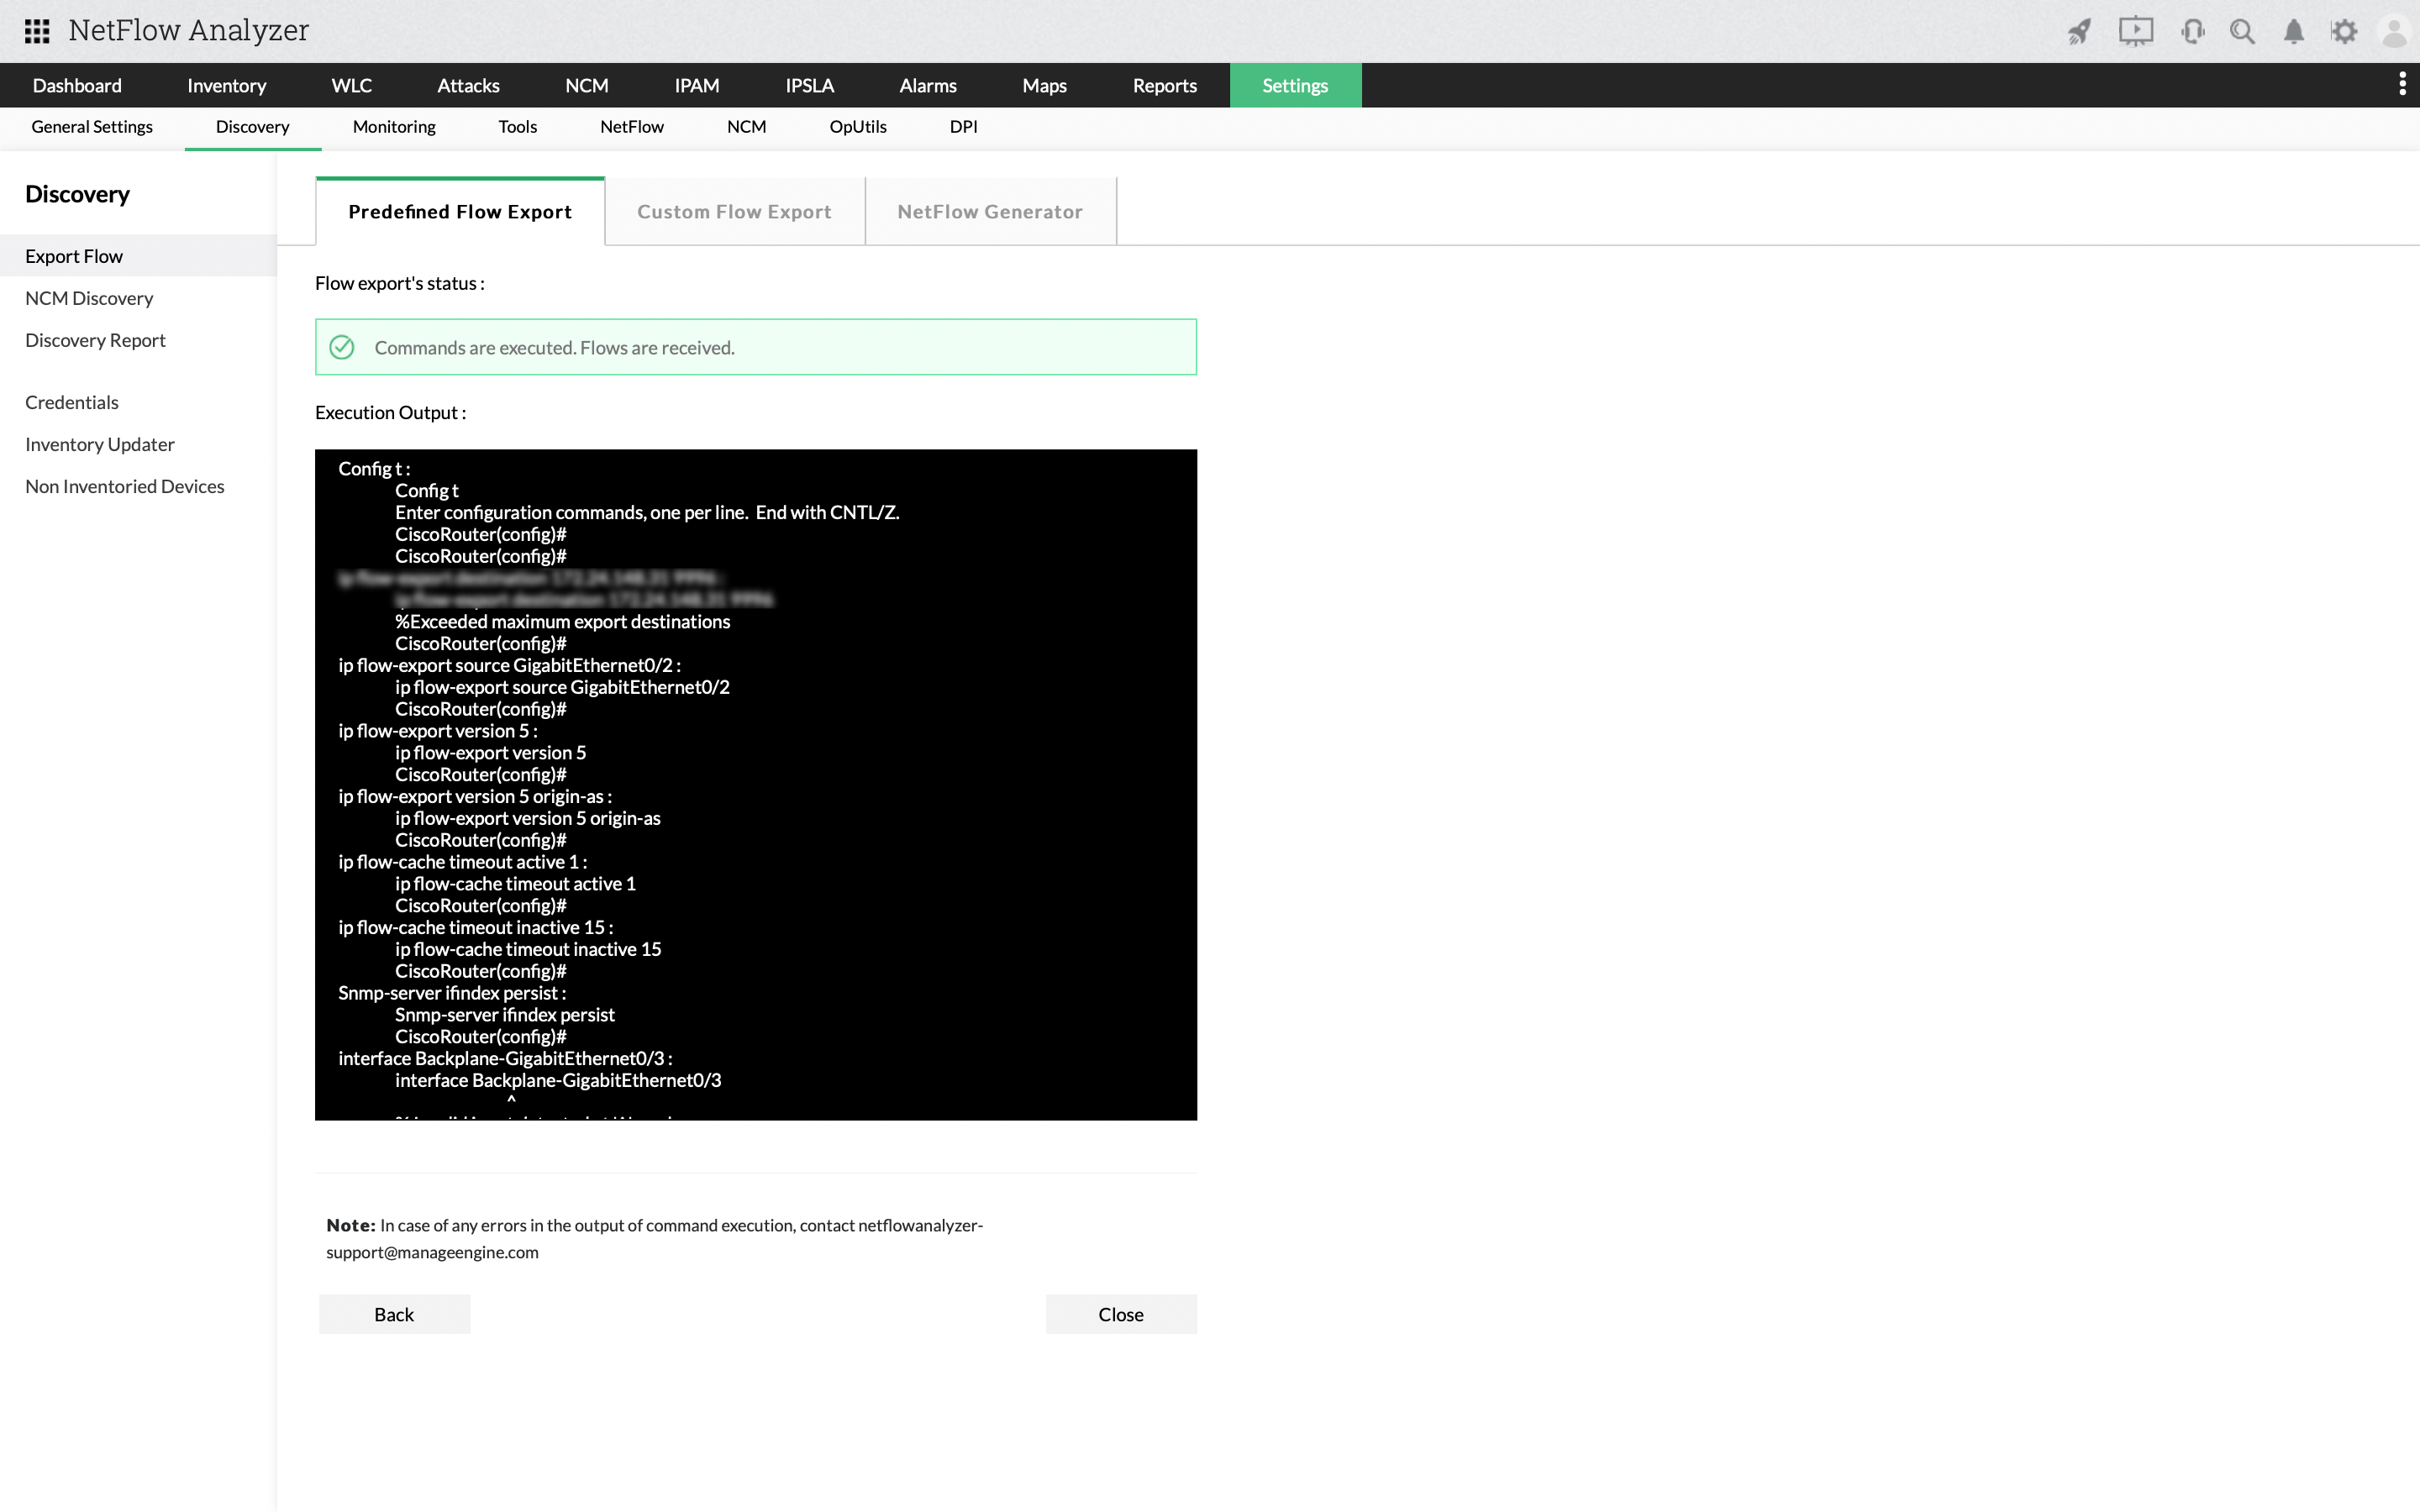
Task: Open the Reports main menu
Action: click(1164, 86)
